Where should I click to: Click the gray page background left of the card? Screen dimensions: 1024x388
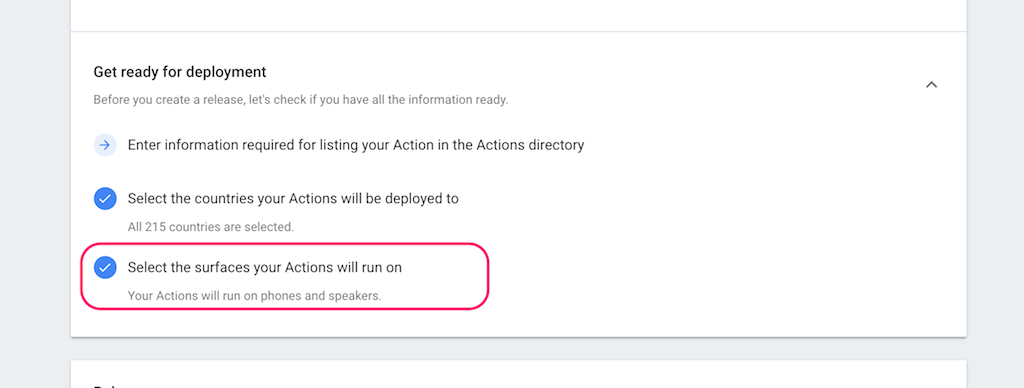pyautogui.click(x=35, y=194)
